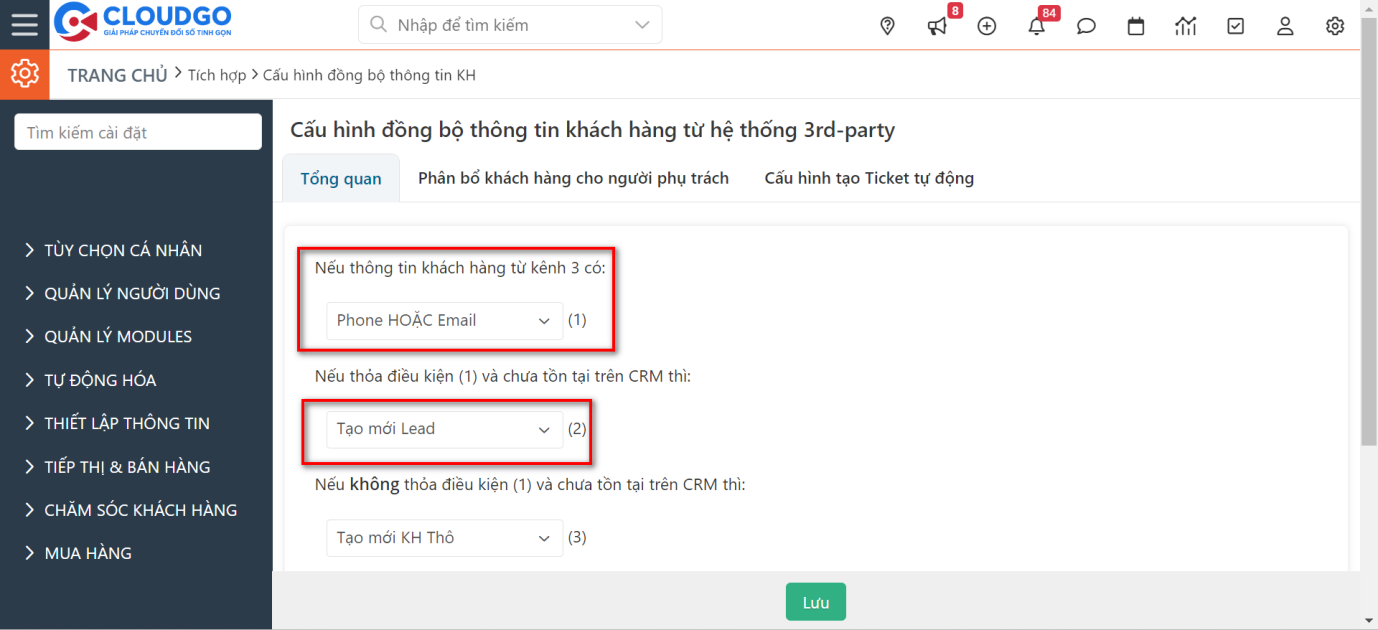Open the Tạo mới KH Thô dropdown
Viewport: 1378px width, 630px height.
(444, 538)
